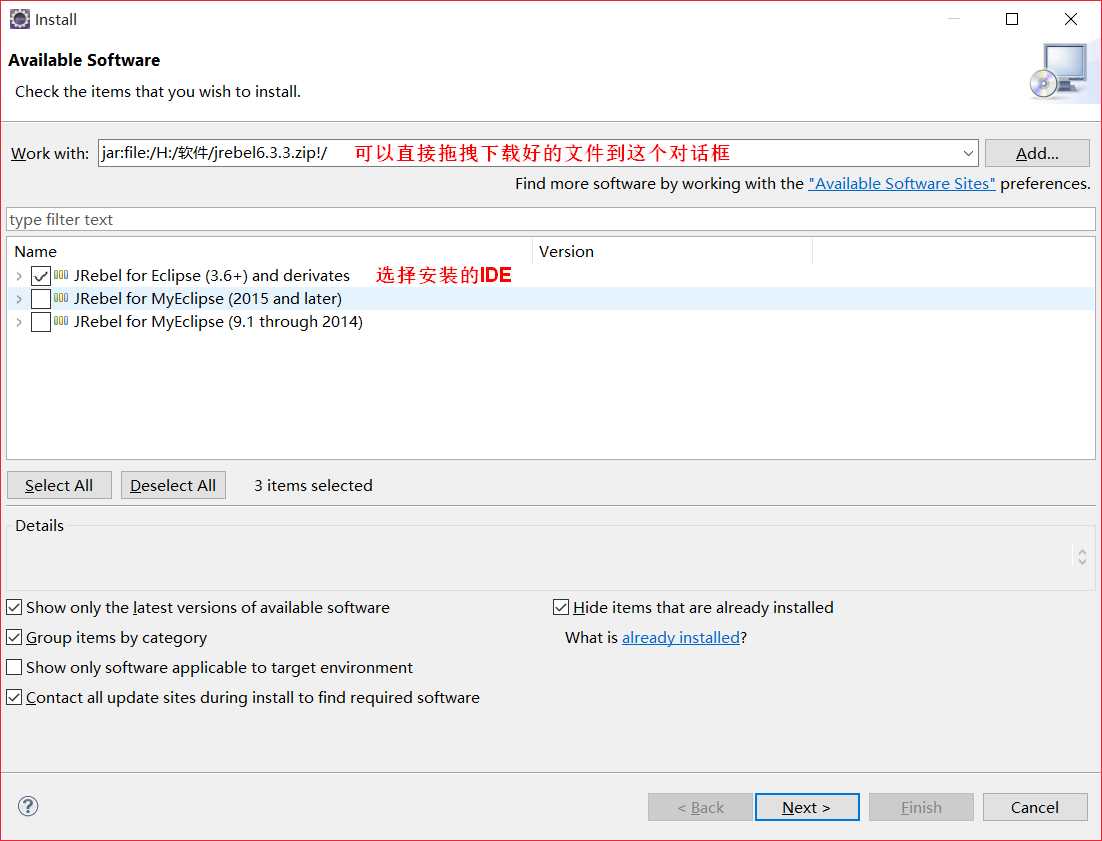Close the Install dialog window
The width and height of the screenshot is (1102, 841).
click(x=1070, y=19)
